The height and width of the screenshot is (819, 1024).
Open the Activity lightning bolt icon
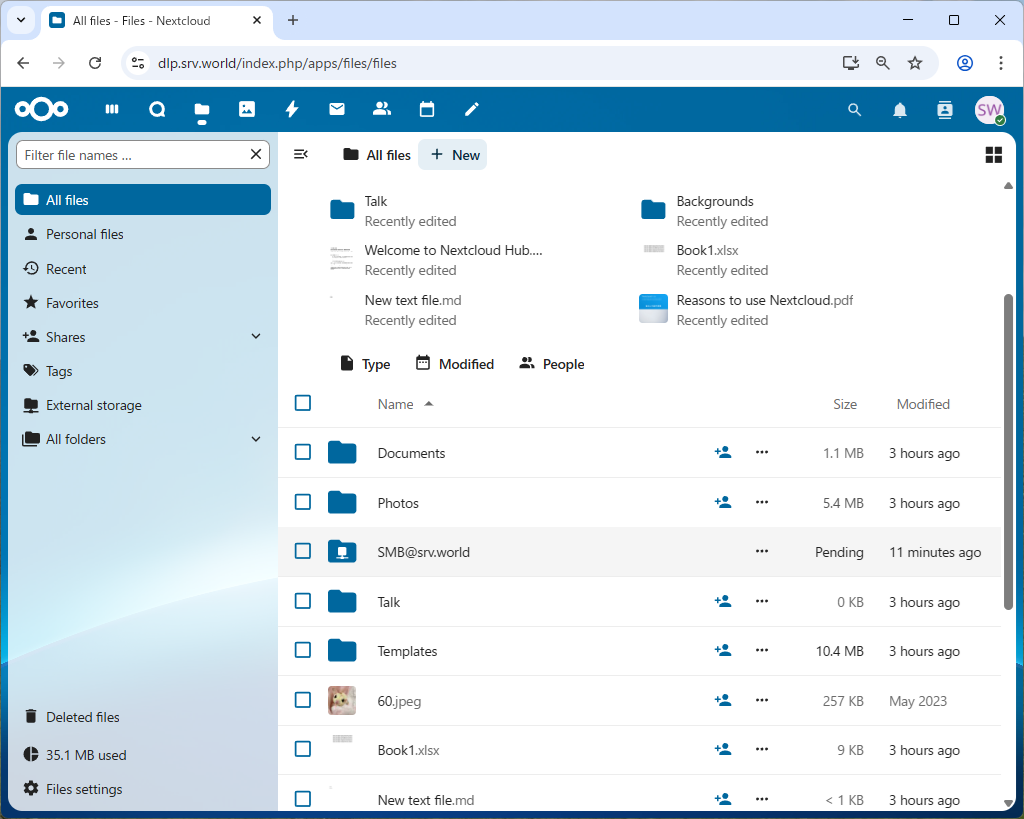pyautogui.click(x=292, y=110)
